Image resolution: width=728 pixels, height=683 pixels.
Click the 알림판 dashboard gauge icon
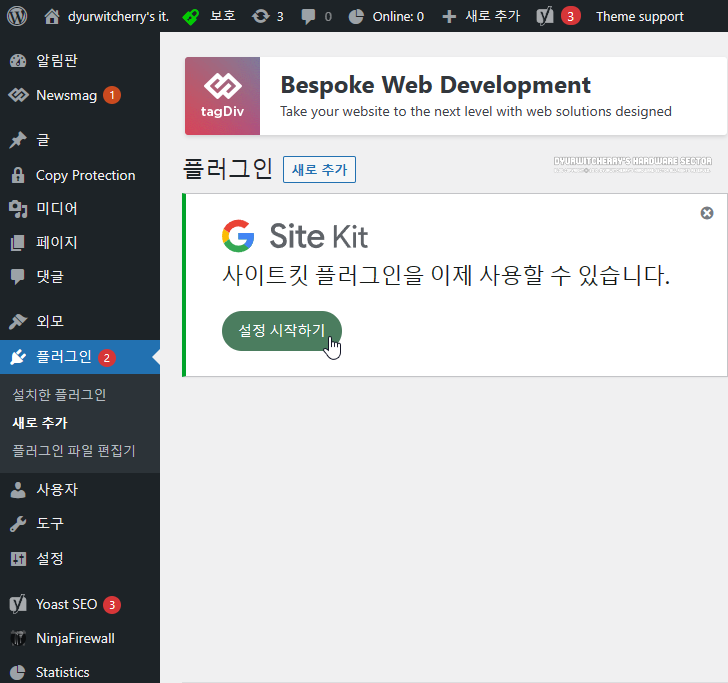click(x=18, y=61)
